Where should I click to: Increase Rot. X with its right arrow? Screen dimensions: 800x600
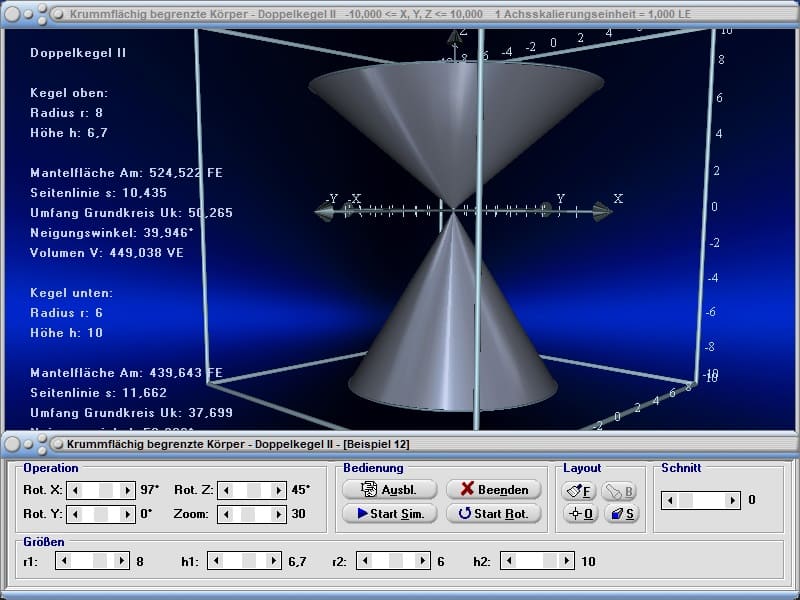(x=128, y=490)
